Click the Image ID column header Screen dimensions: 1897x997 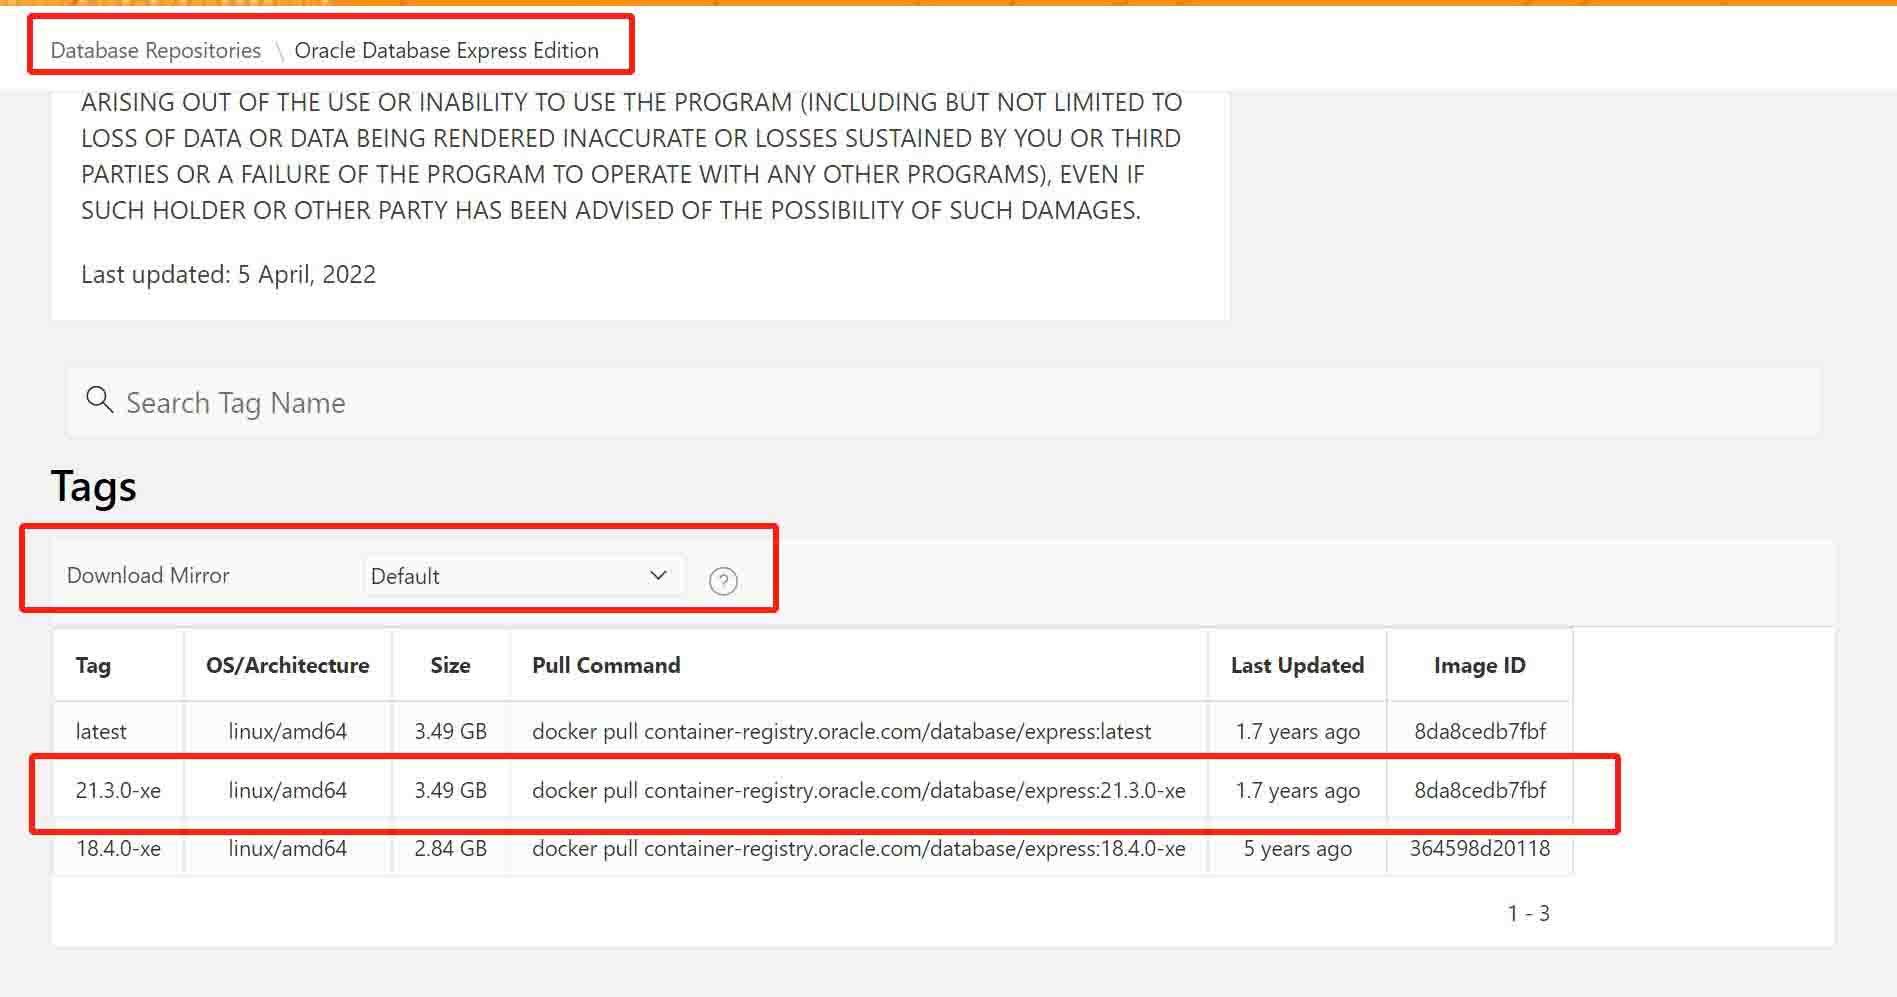pyautogui.click(x=1479, y=665)
